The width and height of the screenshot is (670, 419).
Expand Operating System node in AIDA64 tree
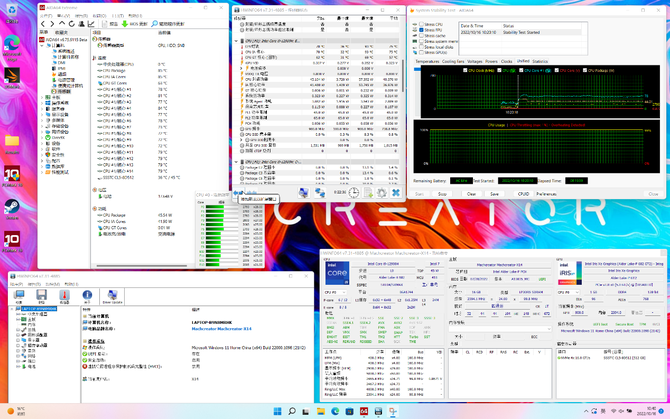(x=43, y=103)
